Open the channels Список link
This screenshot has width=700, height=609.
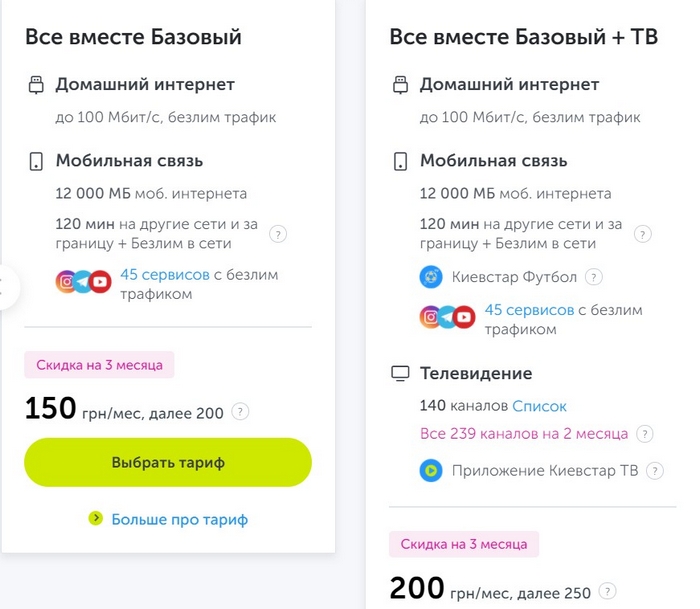pos(539,406)
